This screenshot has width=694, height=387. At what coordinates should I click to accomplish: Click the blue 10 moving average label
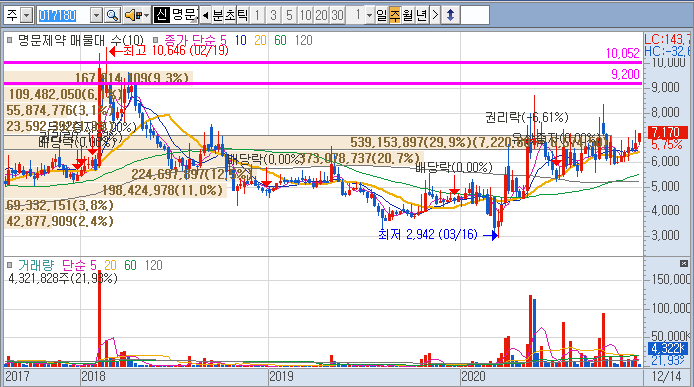pos(240,40)
